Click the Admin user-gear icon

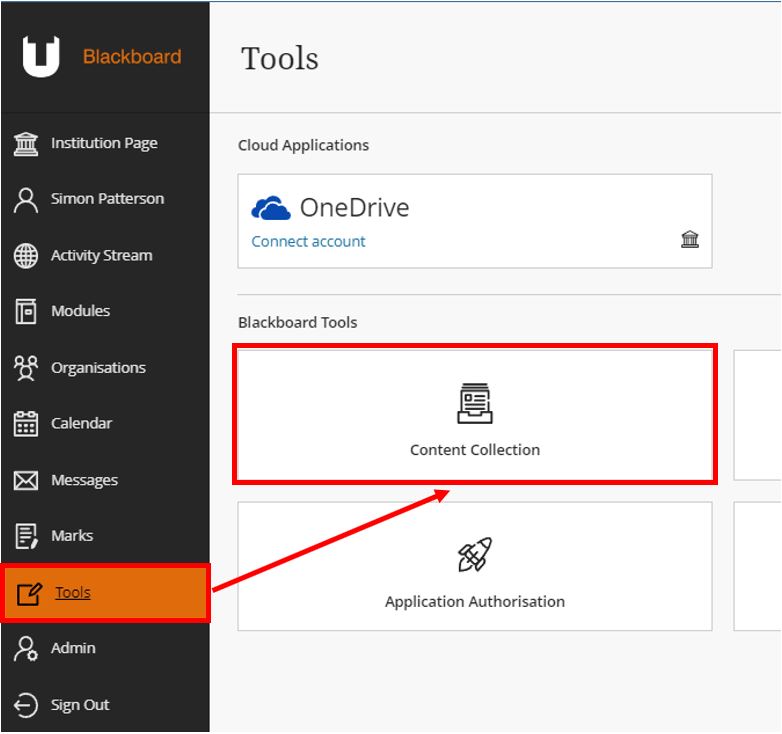coord(26,649)
